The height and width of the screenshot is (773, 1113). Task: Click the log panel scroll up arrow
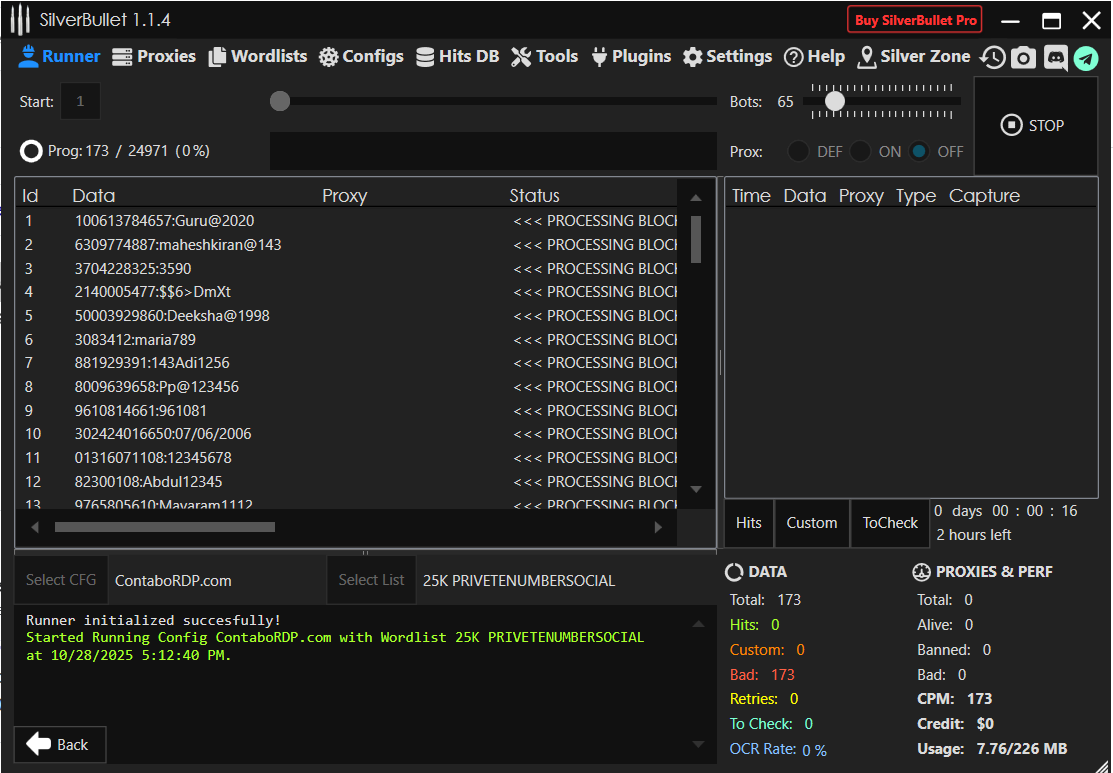pyautogui.click(x=698, y=624)
